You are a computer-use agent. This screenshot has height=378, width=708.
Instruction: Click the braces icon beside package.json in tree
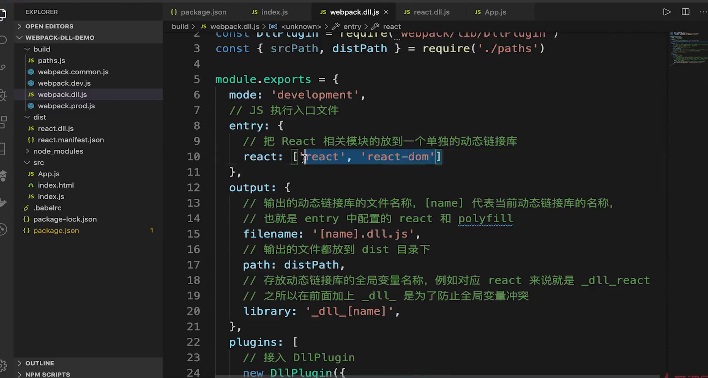click(26, 230)
